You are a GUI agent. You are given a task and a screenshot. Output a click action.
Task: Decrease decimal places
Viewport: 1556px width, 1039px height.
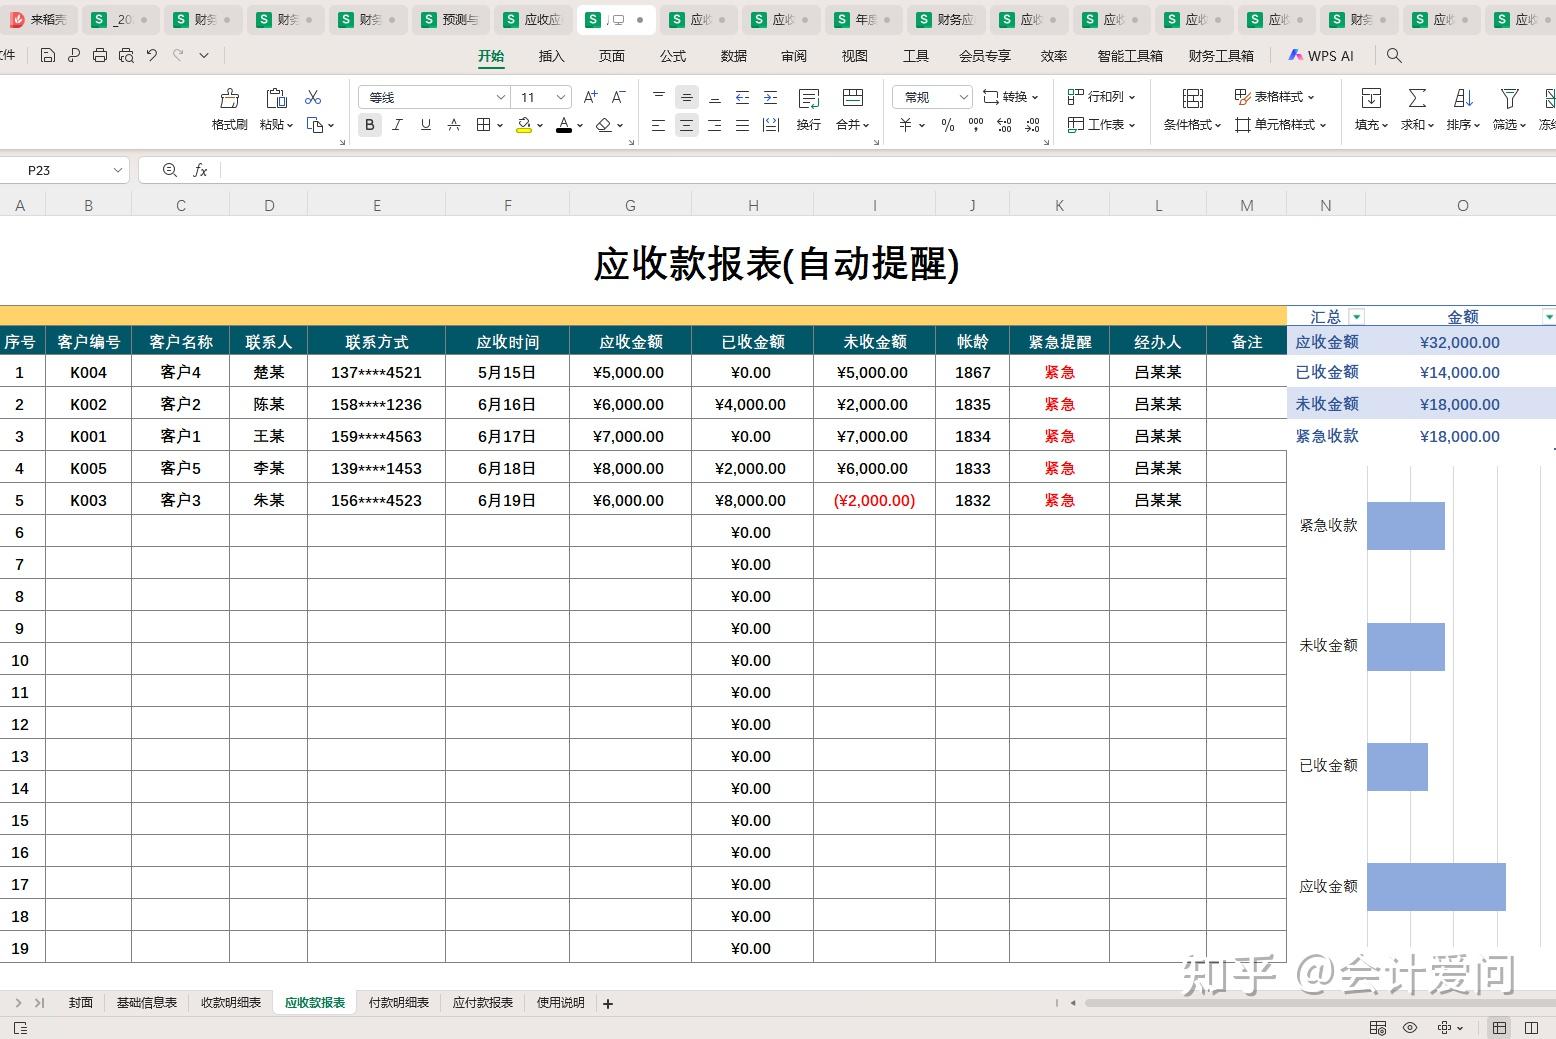point(1032,125)
